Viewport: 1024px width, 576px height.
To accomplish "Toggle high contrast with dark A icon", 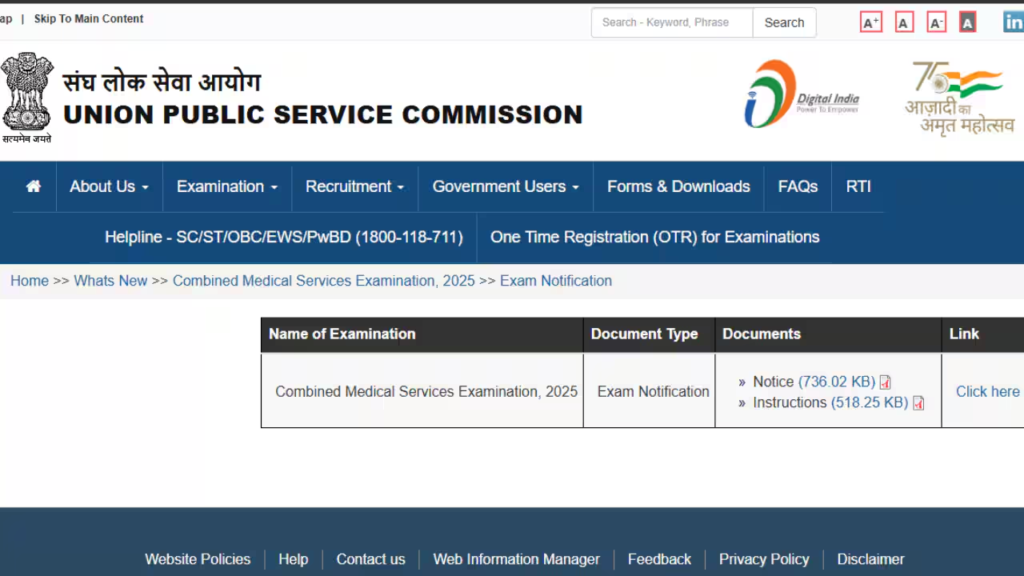I will (967, 22).
